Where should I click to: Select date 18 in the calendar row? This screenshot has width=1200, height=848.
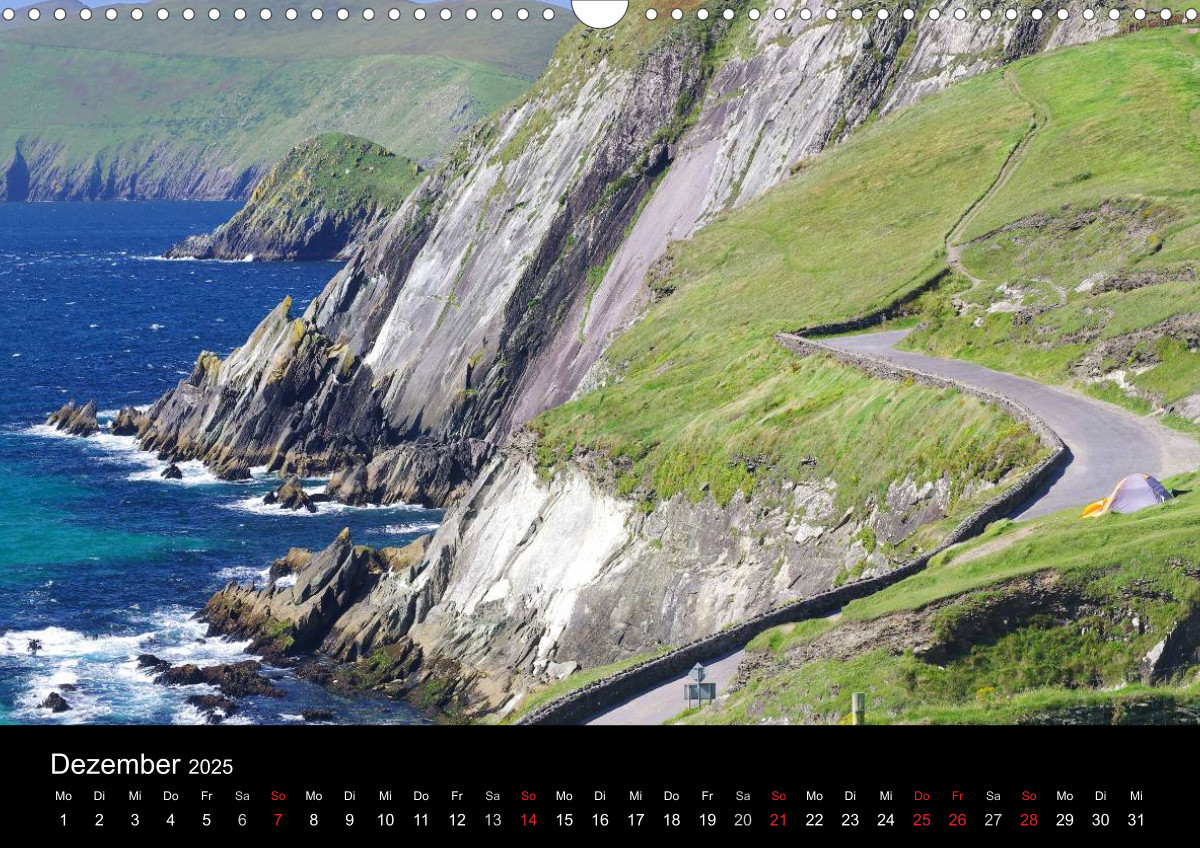pyautogui.click(x=671, y=820)
